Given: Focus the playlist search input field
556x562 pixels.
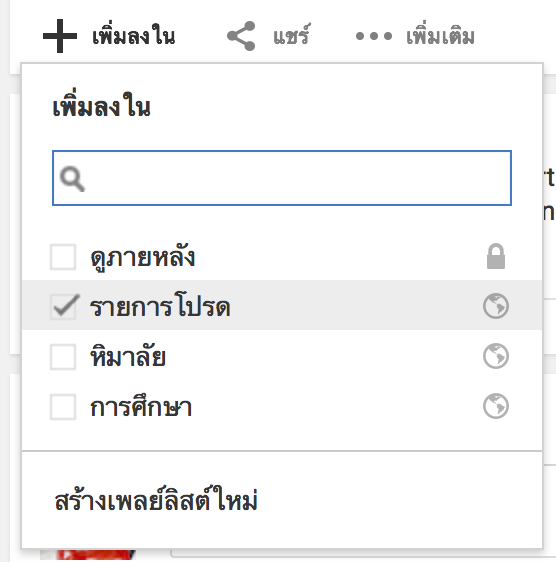Looking at the screenshot, I should (282, 178).
